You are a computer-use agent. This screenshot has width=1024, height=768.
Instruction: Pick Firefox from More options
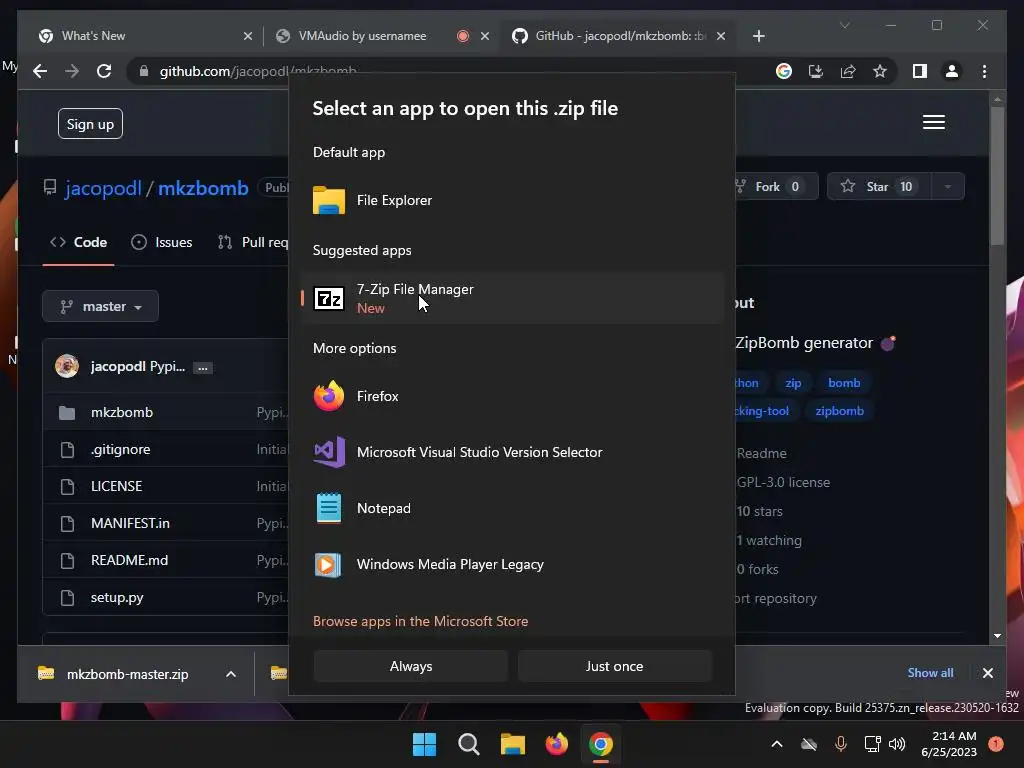512,396
